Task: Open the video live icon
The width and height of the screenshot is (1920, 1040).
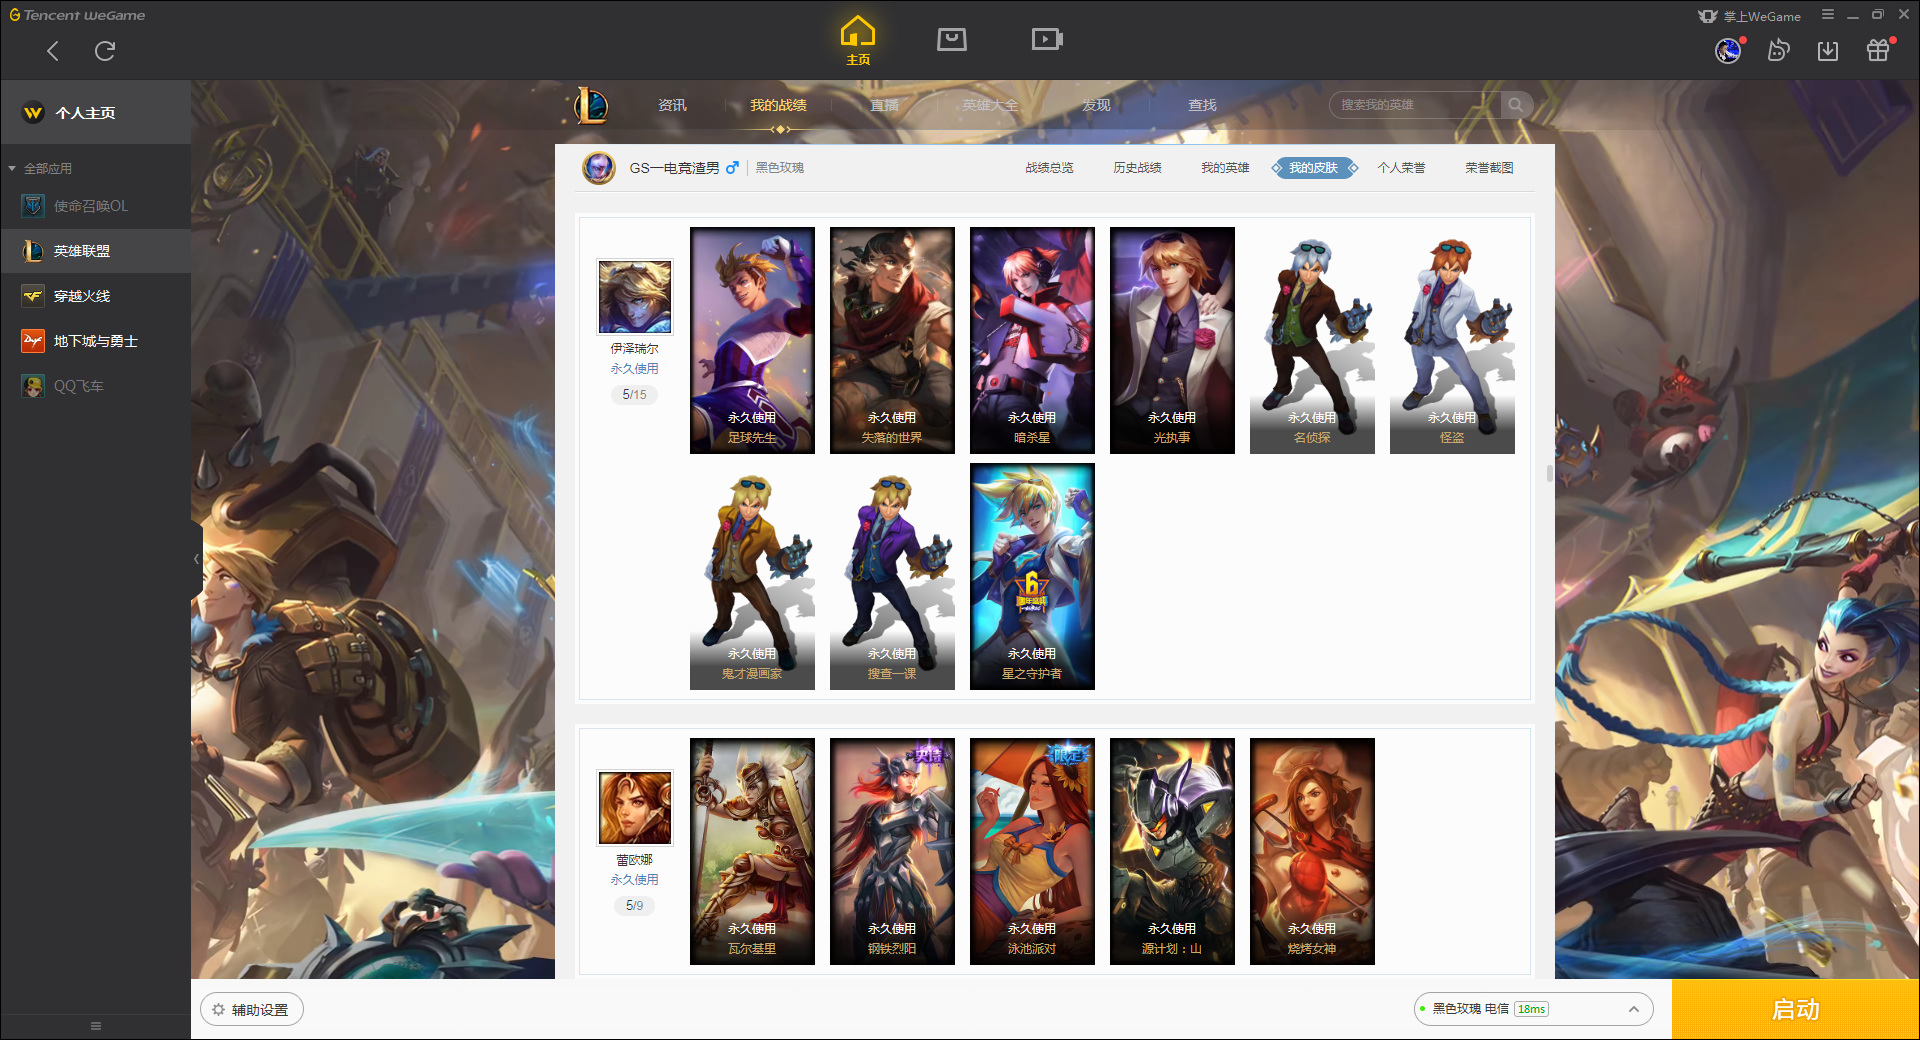Action: [x=1047, y=39]
